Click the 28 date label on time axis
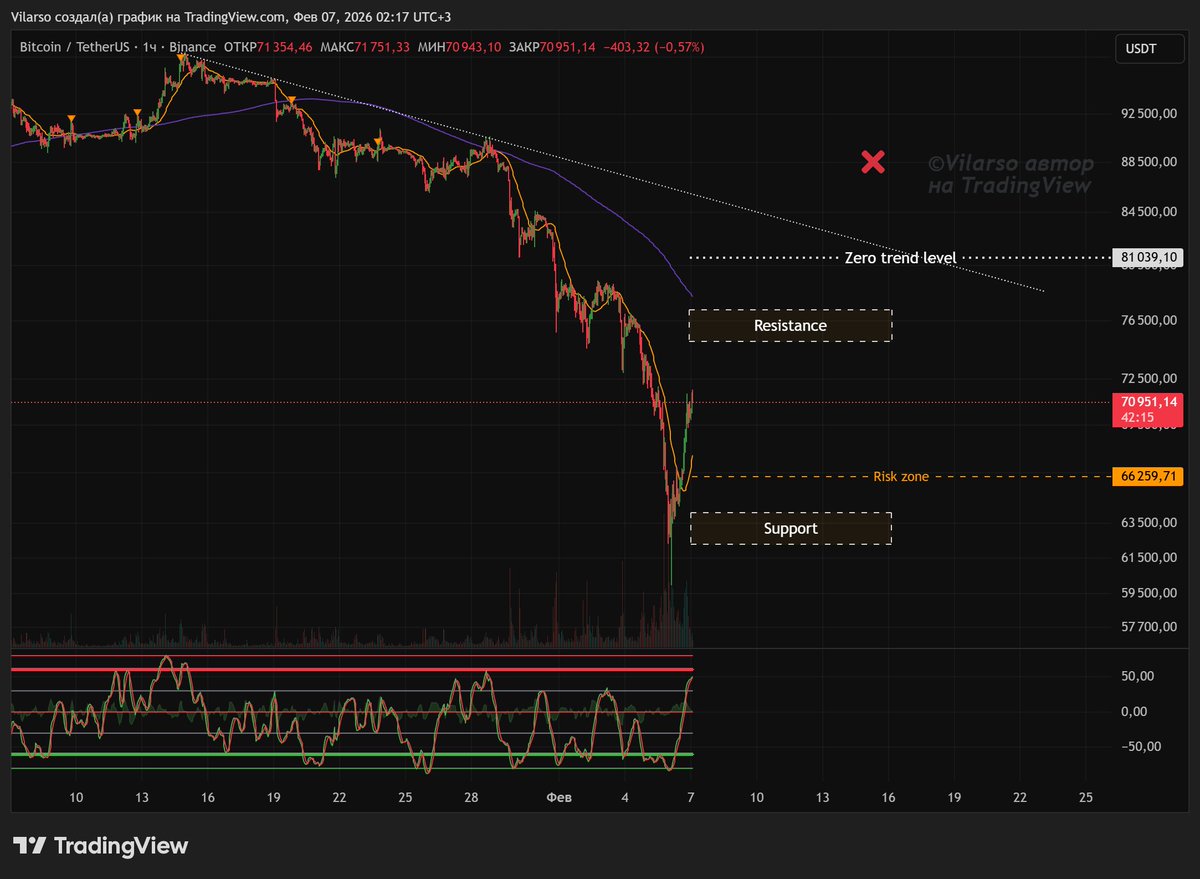Screen dimensions: 1200x879 pyautogui.click(x=472, y=797)
